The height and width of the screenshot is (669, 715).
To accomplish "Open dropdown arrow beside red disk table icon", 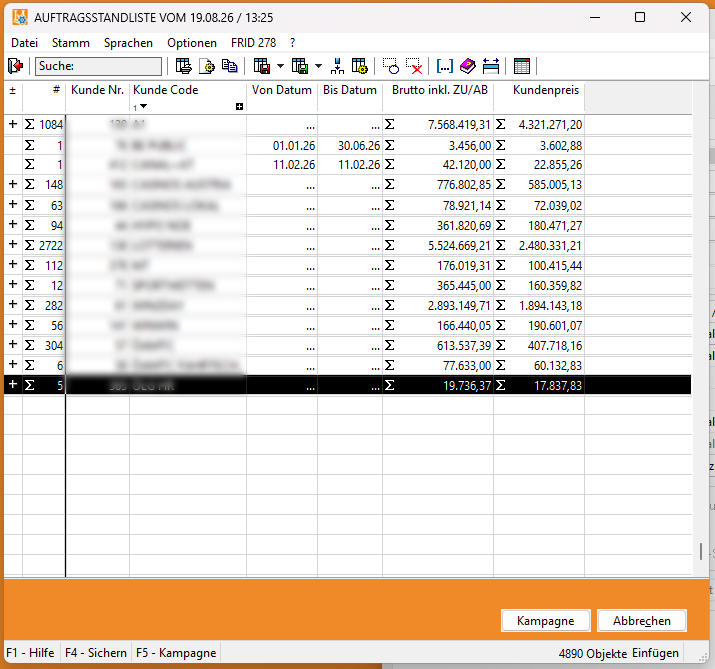I will pyautogui.click(x=280, y=66).
